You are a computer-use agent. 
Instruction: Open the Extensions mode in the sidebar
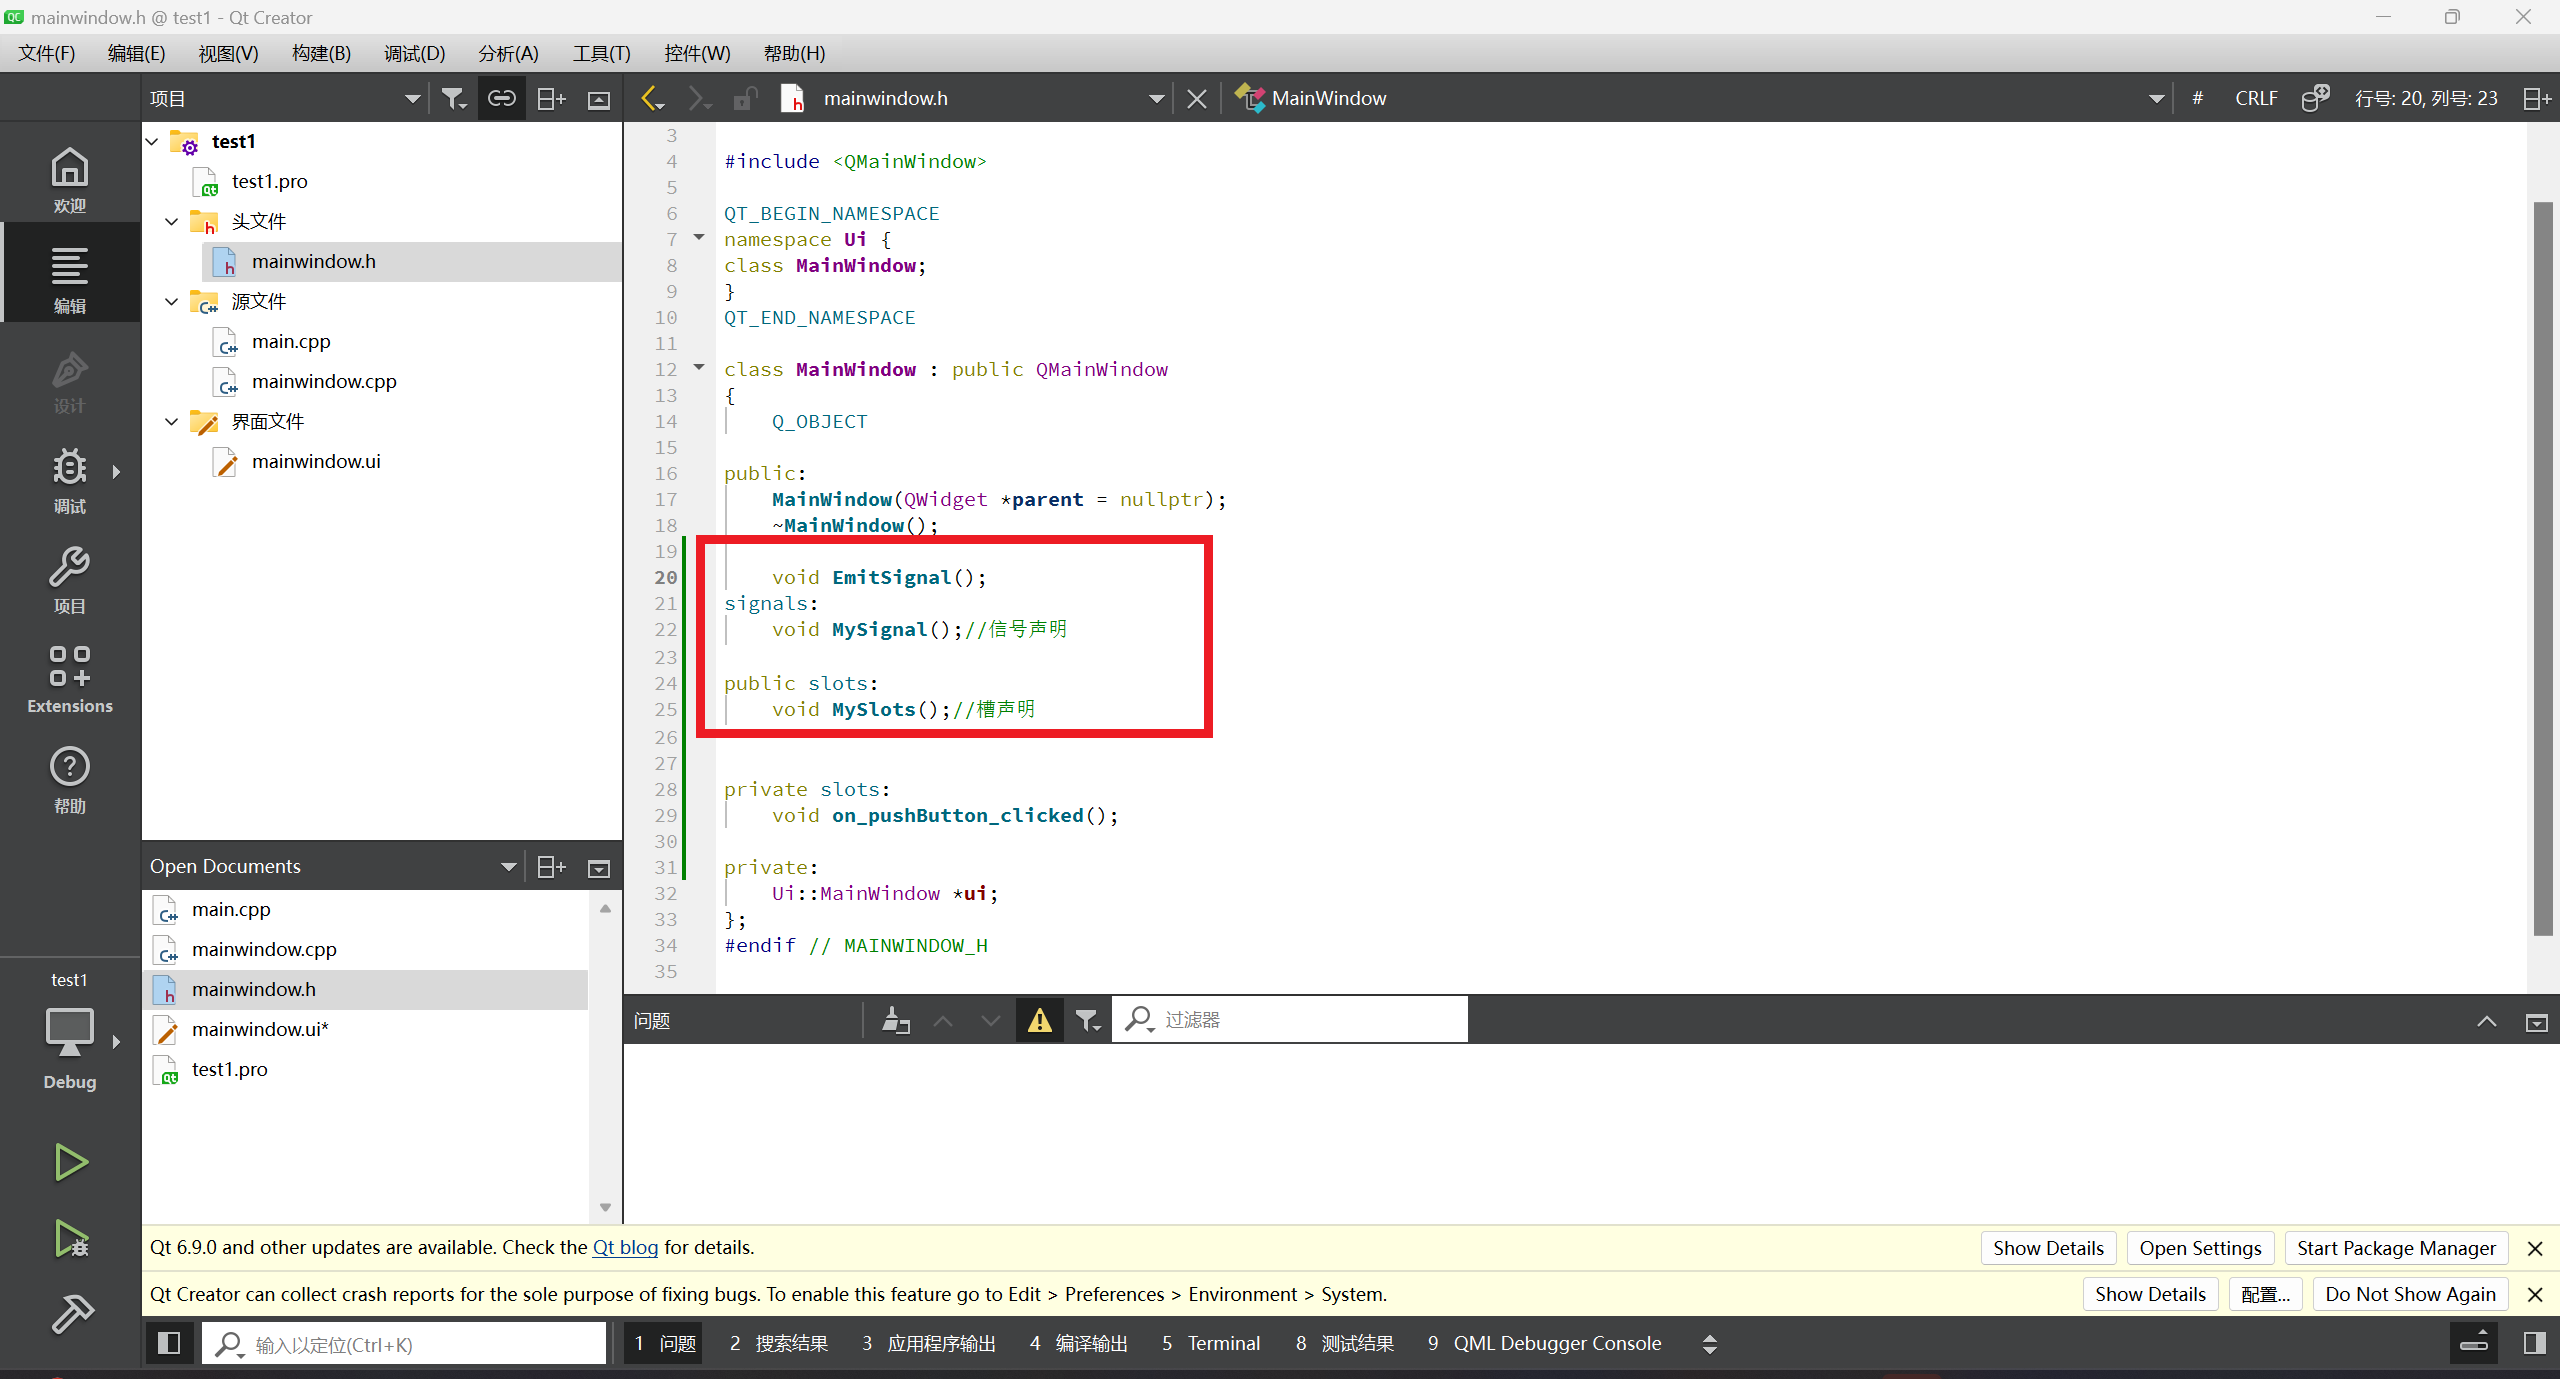[70, 679]
